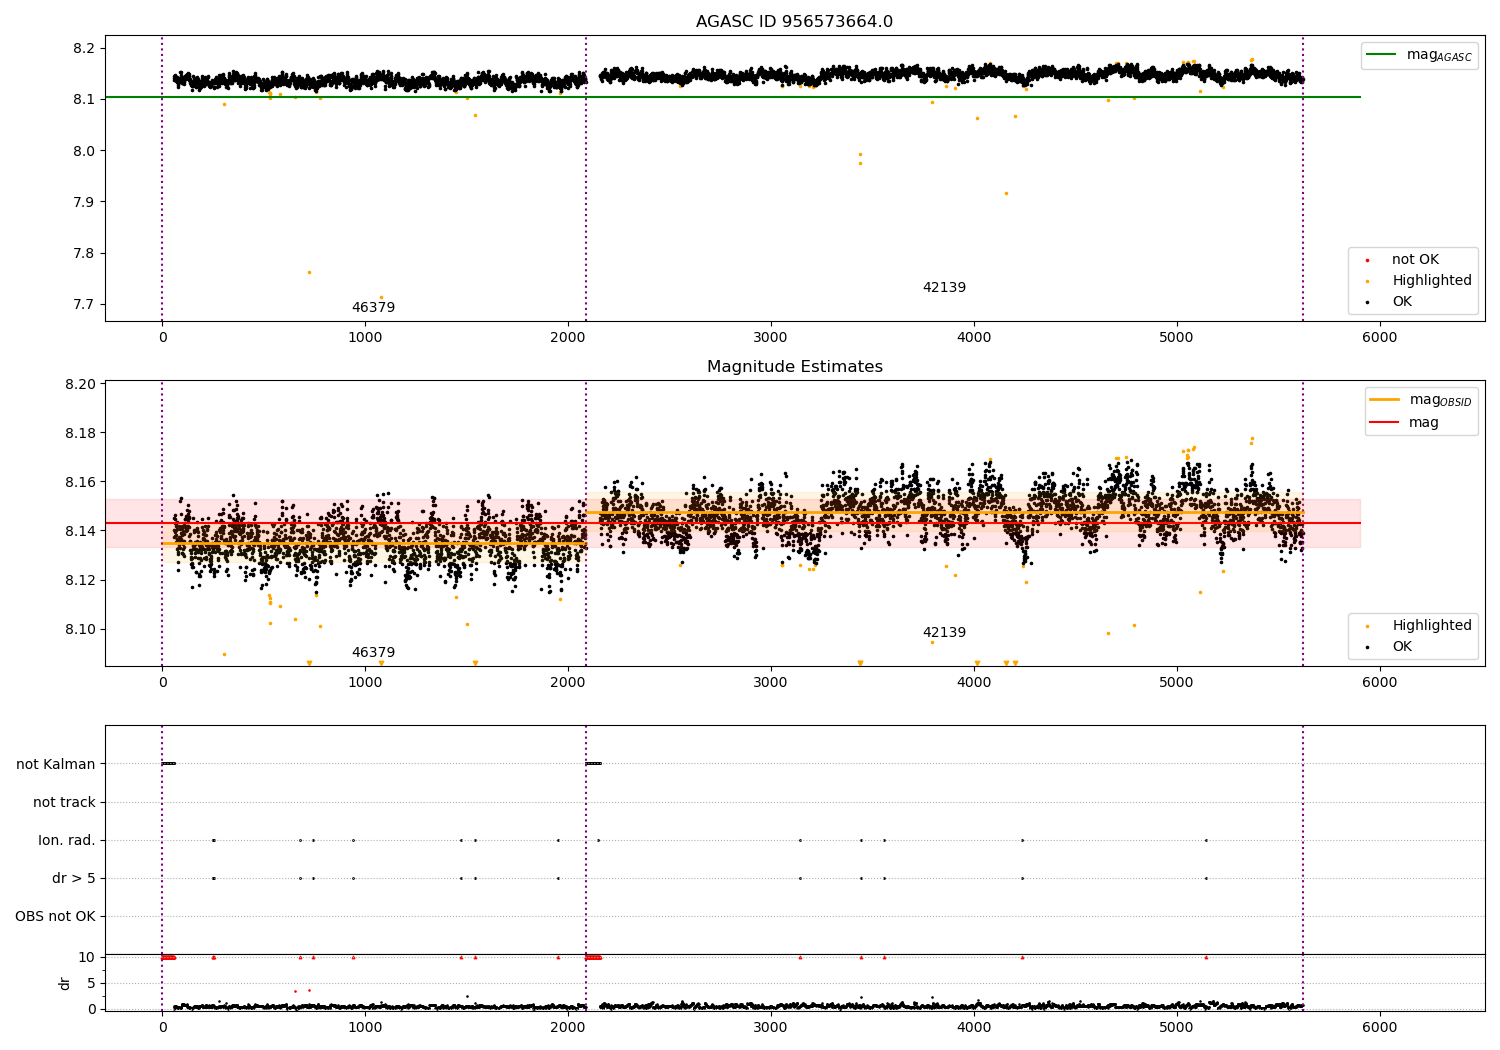Click the 8.20 tick on Magnitude Estimates y-axis
This screenshot has width=1500, height=1050.
pyautogui.click(x=81, y=385)
